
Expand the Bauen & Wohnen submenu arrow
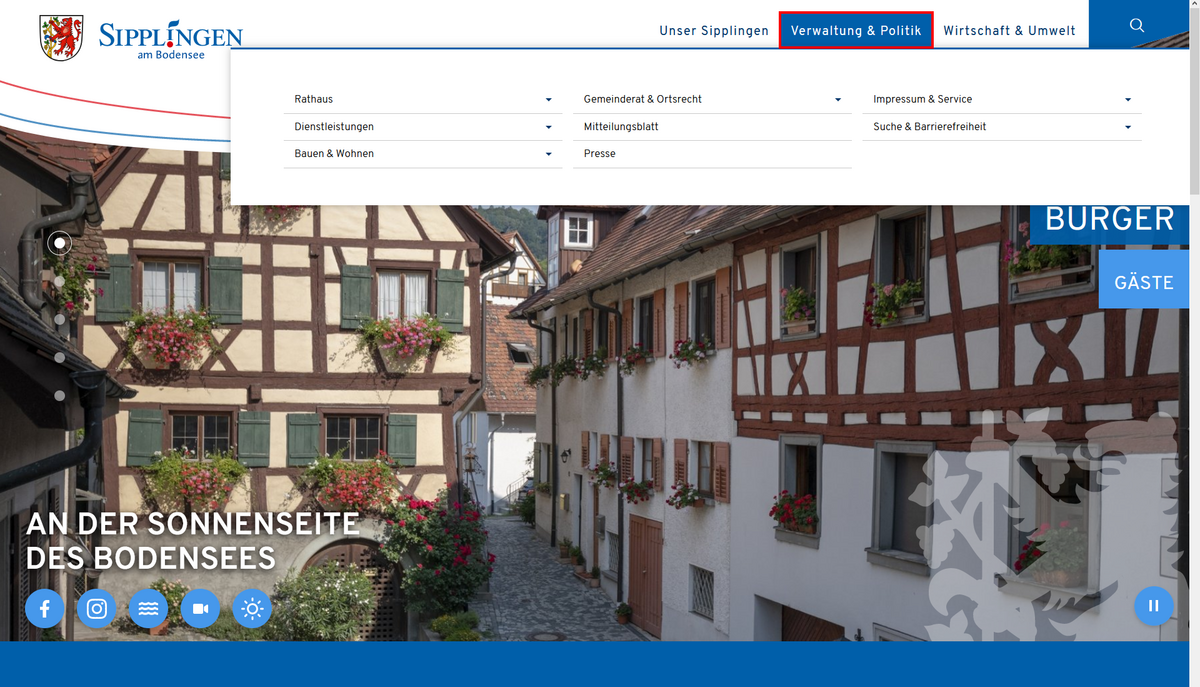(x=549, y=154)
